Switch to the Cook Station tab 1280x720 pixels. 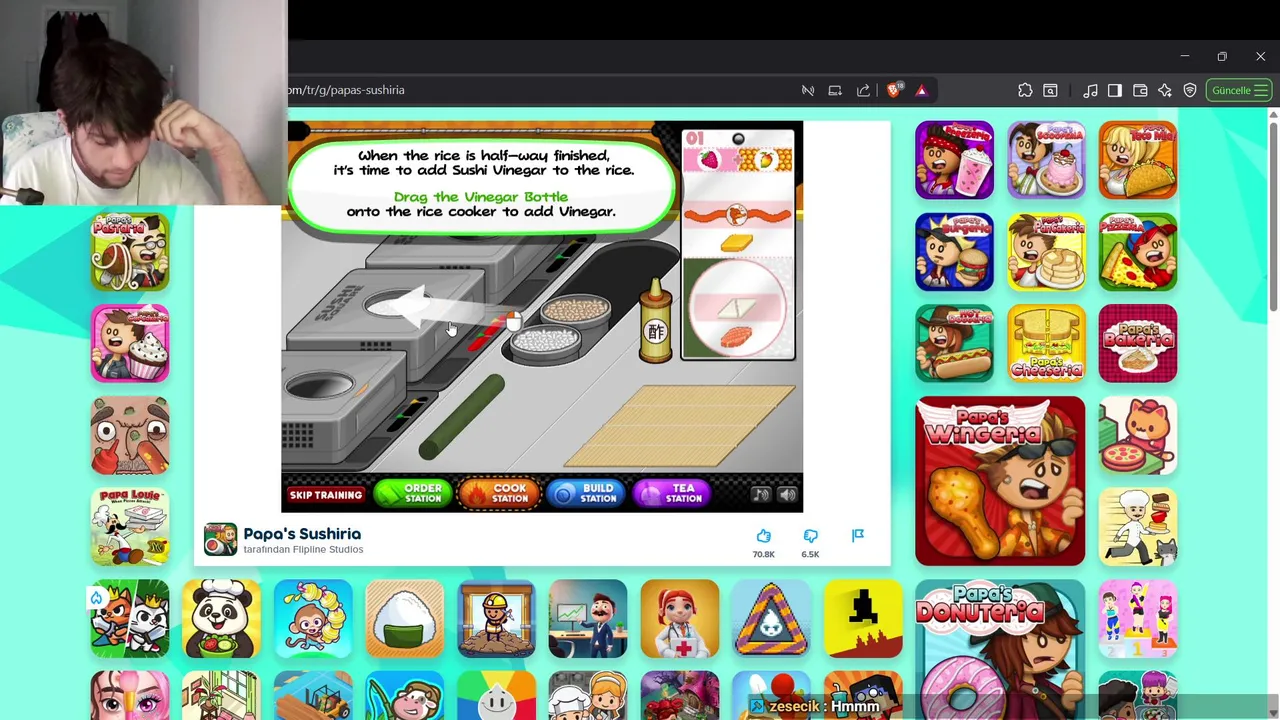click(x=498, y=494)
